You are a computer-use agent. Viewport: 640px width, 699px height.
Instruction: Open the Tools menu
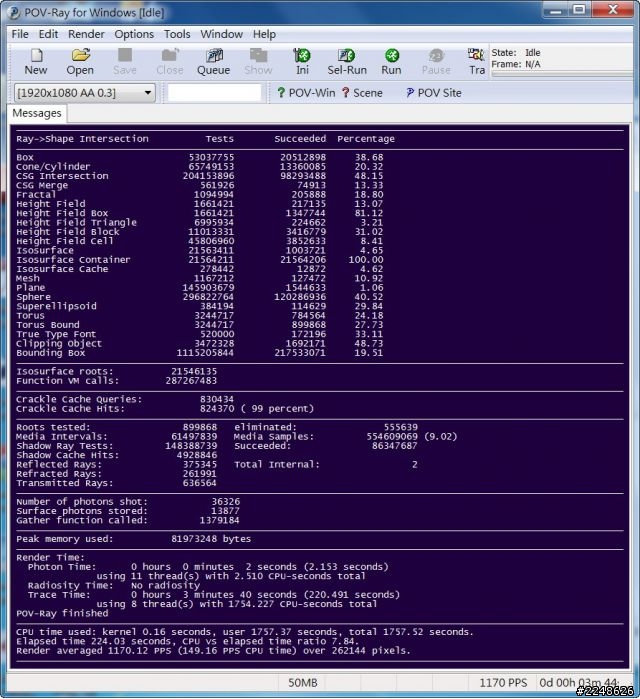pyautogui.click(x=177, y=34)
